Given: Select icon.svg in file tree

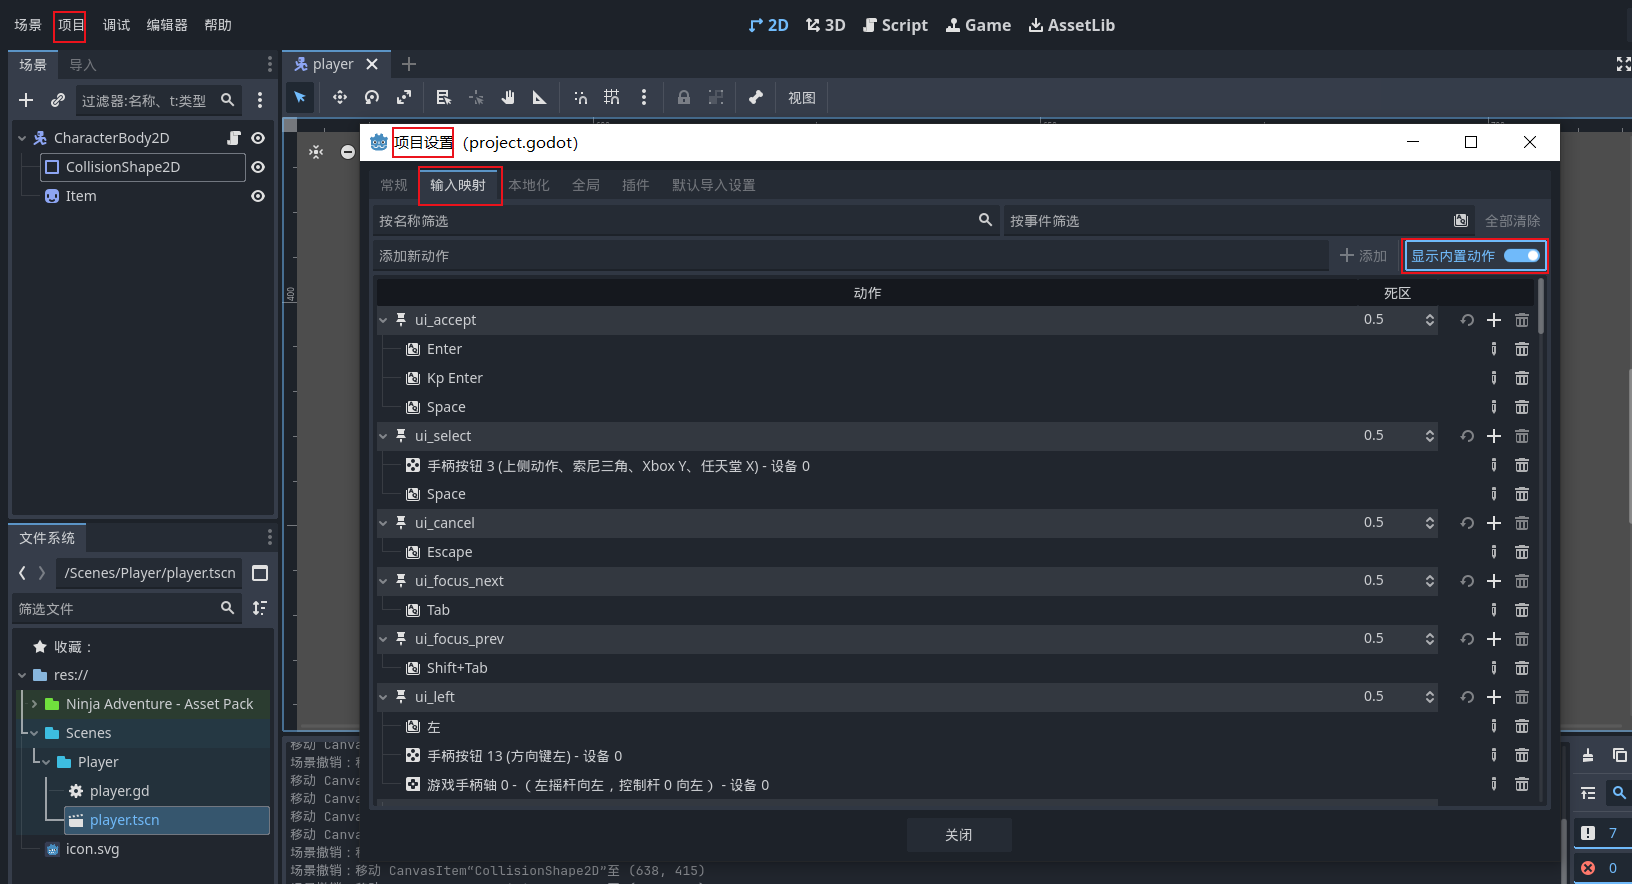Looking at the screenshot, I should (x=92, y=849).
